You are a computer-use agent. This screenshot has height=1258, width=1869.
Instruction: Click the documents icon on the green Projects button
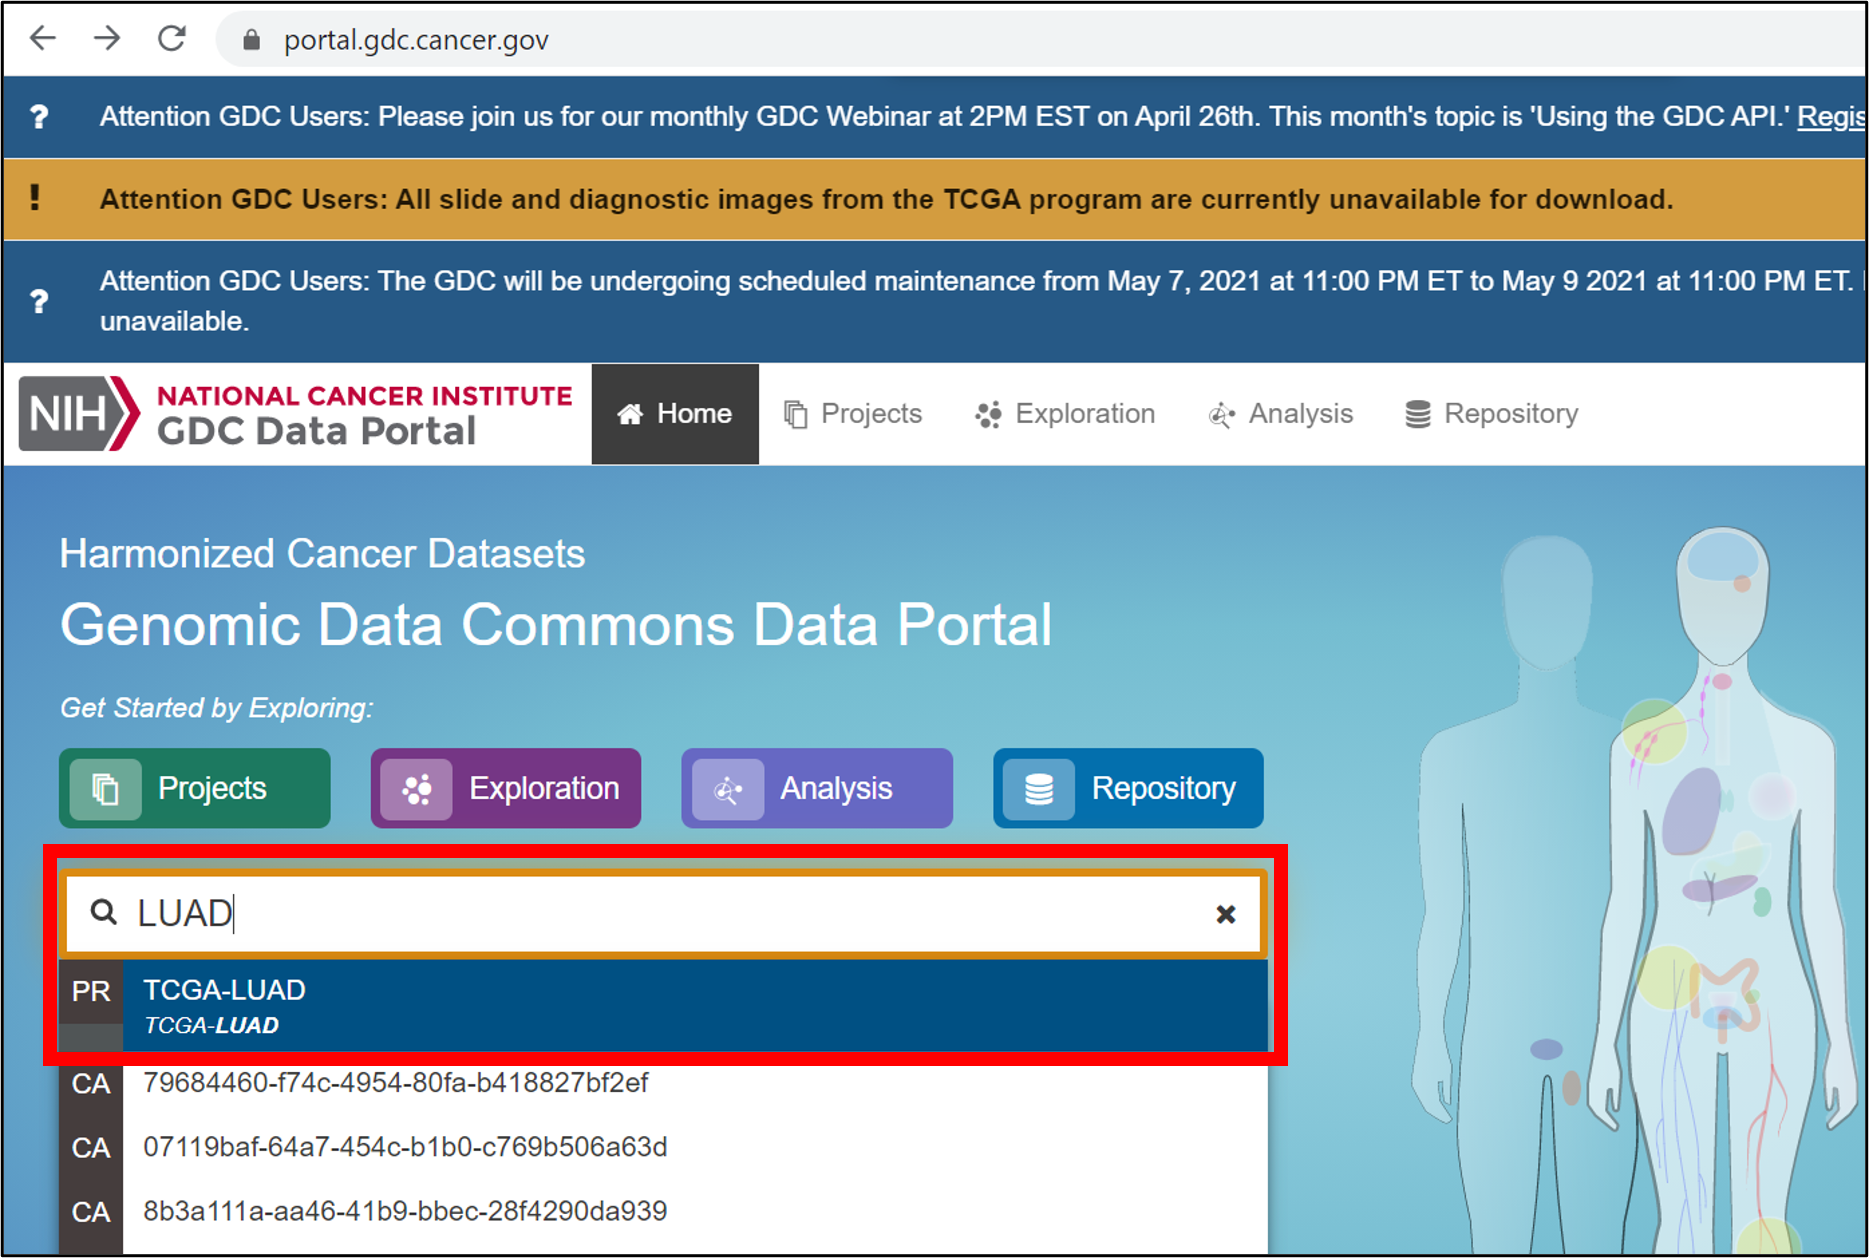[106, 789]
